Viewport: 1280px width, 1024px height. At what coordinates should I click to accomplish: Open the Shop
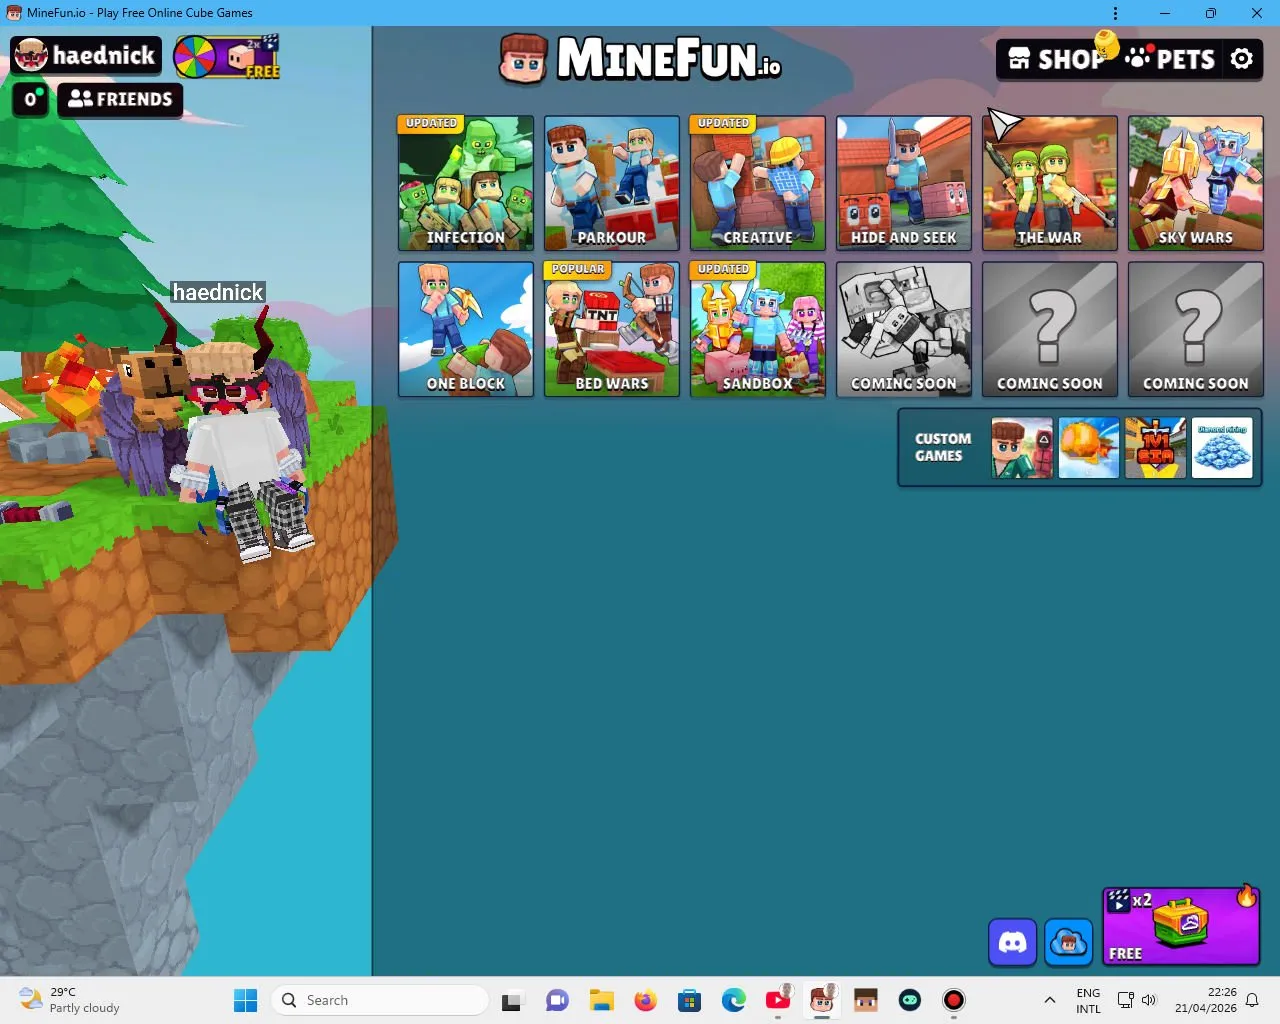click(x=1058, y=59)
